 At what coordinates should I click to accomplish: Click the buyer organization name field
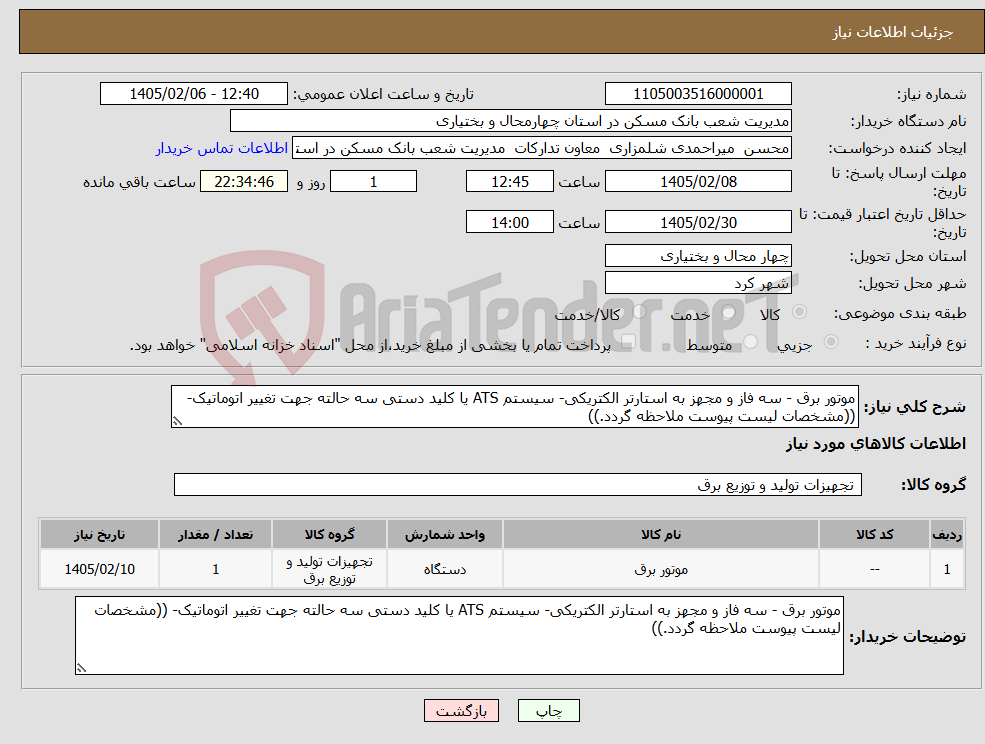point(510,121)
